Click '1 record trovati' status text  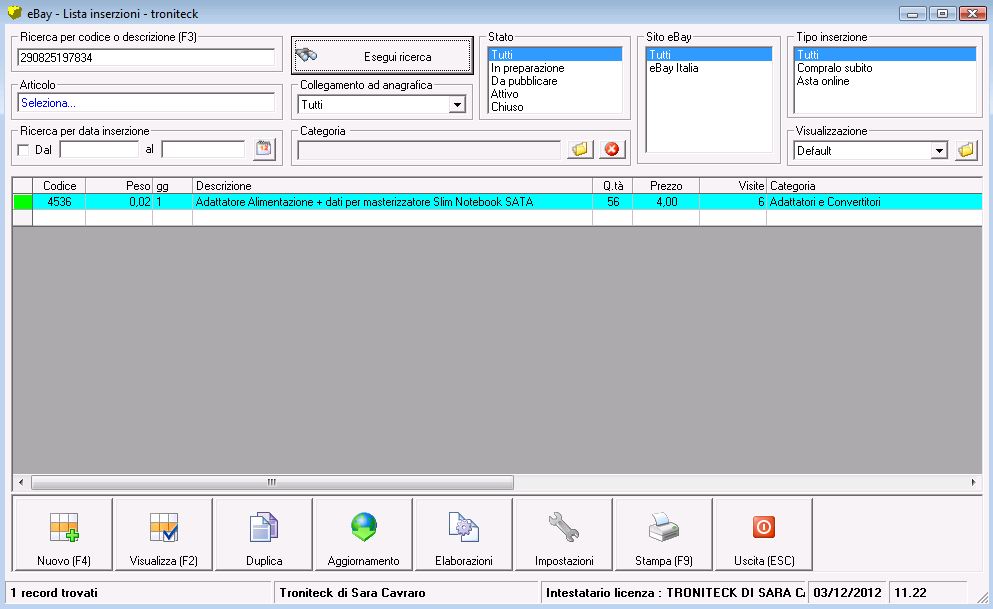(x=54, y=593)
